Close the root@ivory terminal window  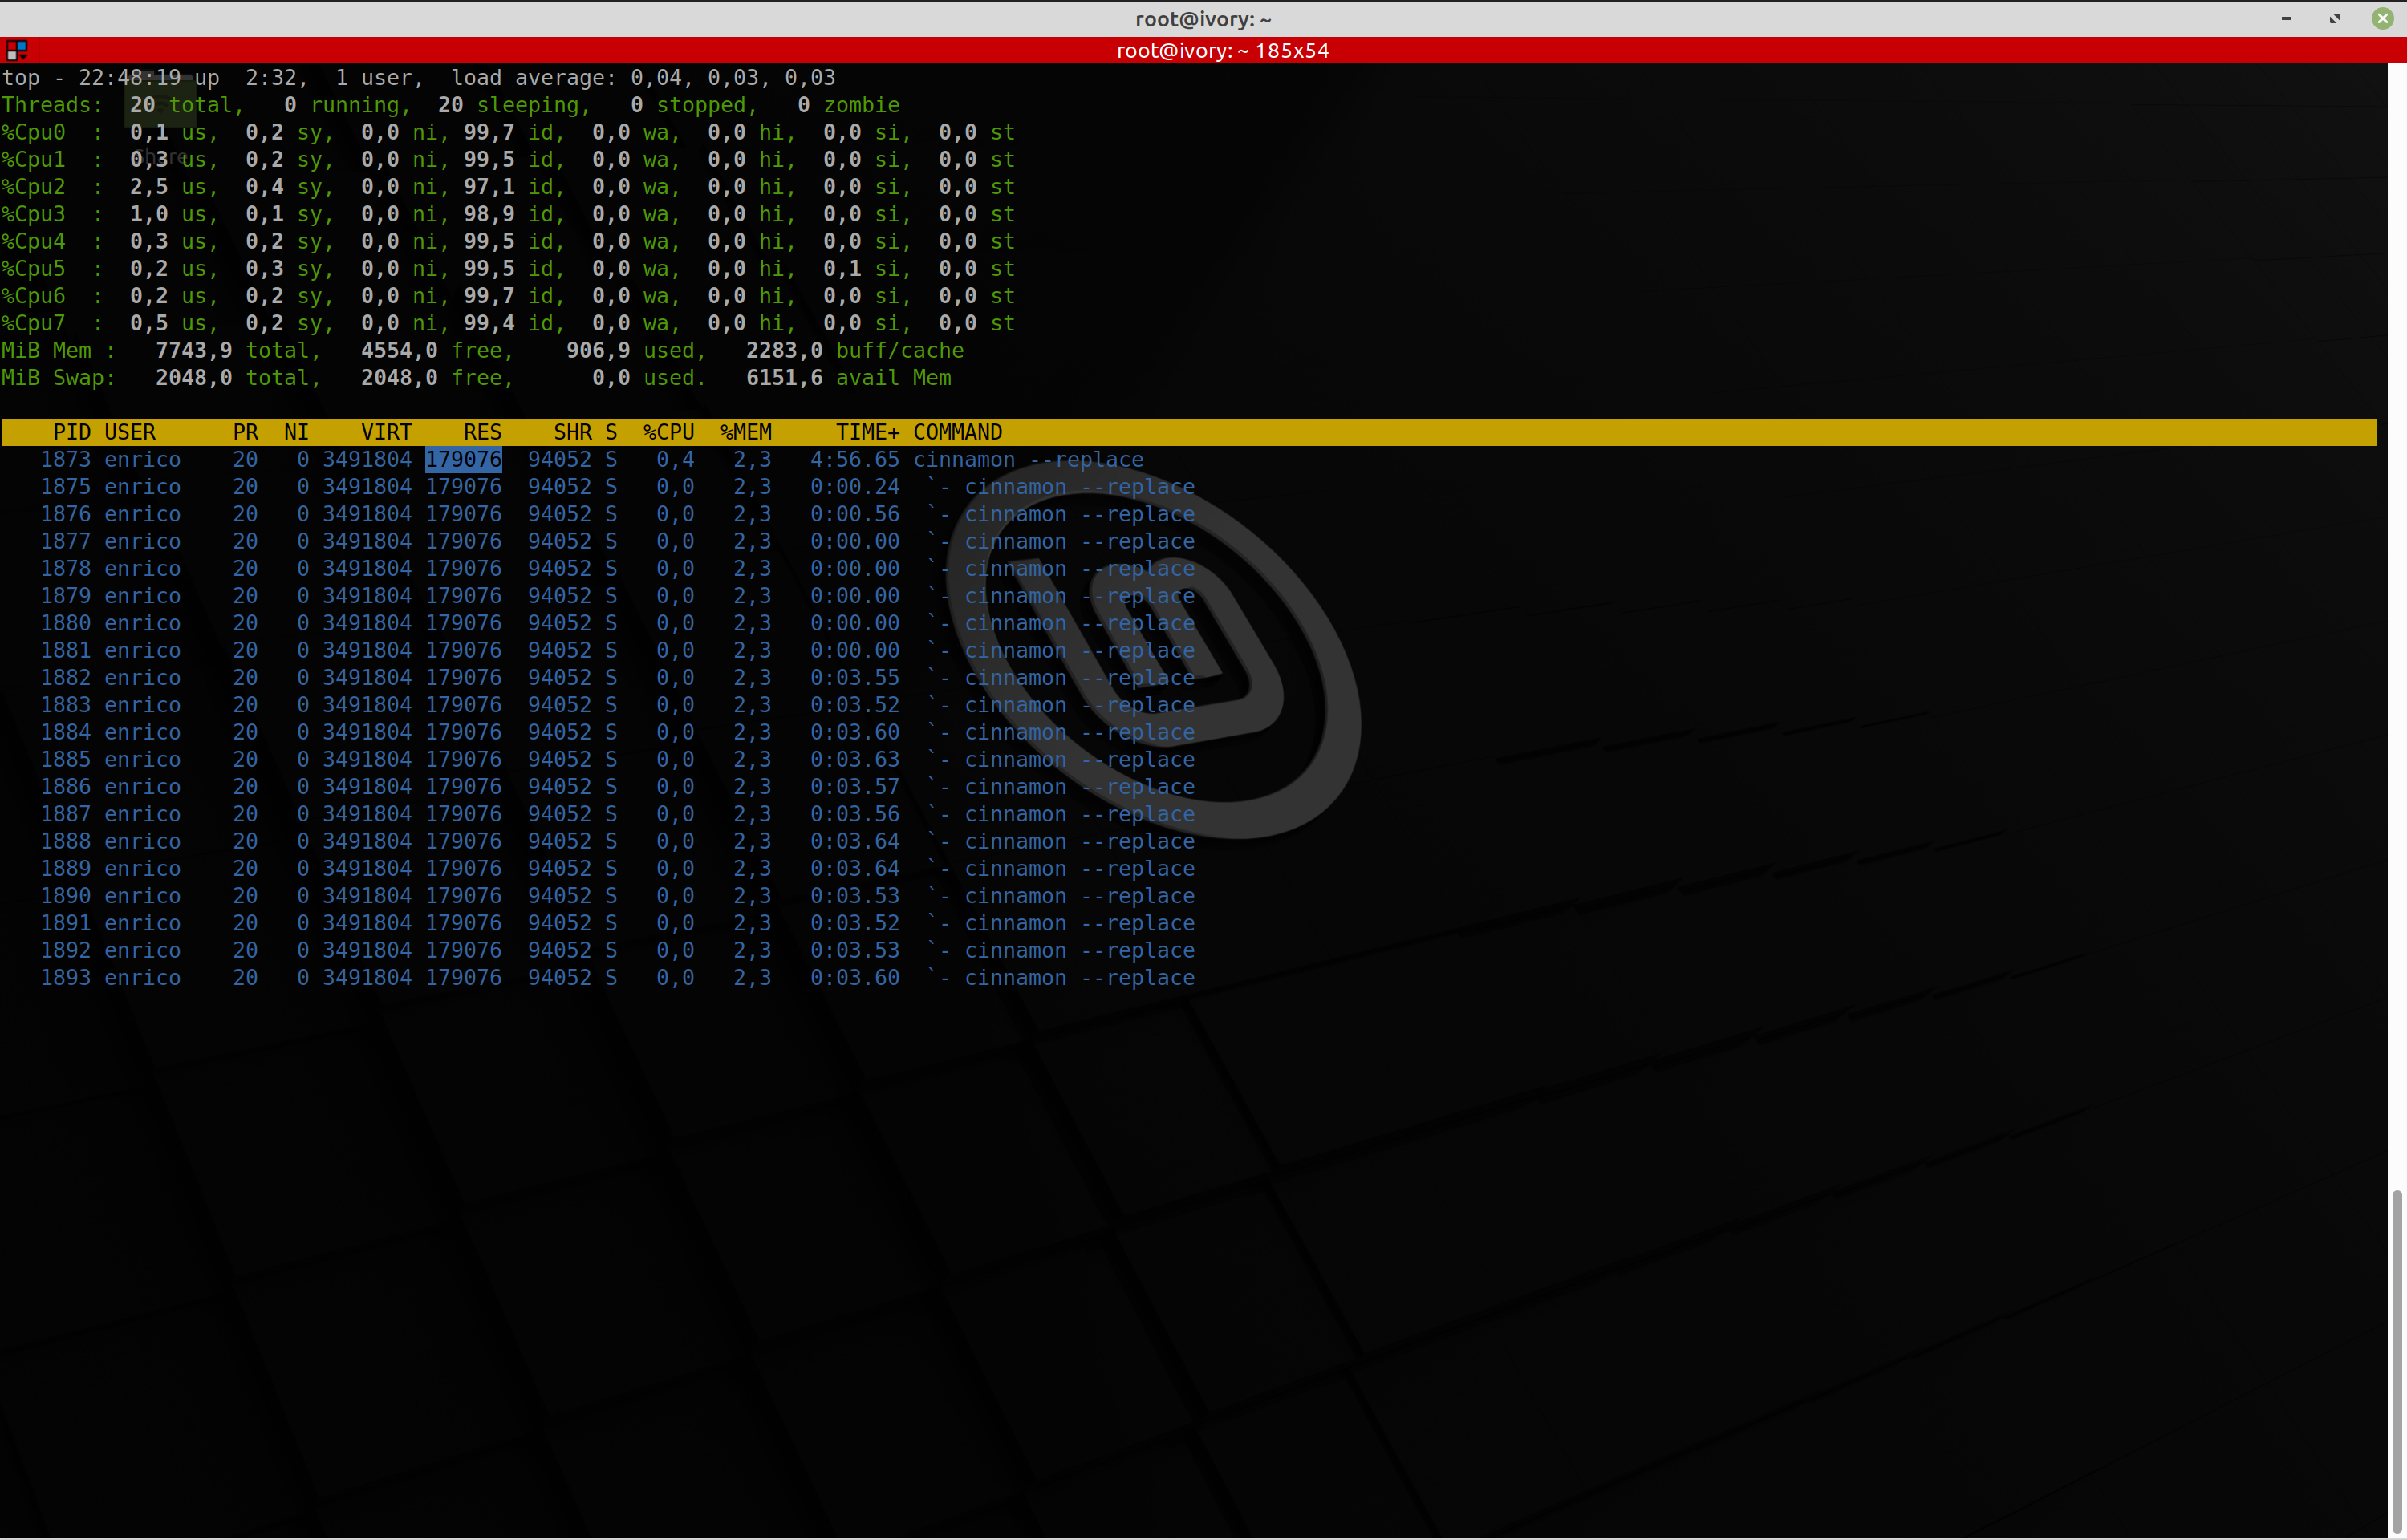point(2382,18)
